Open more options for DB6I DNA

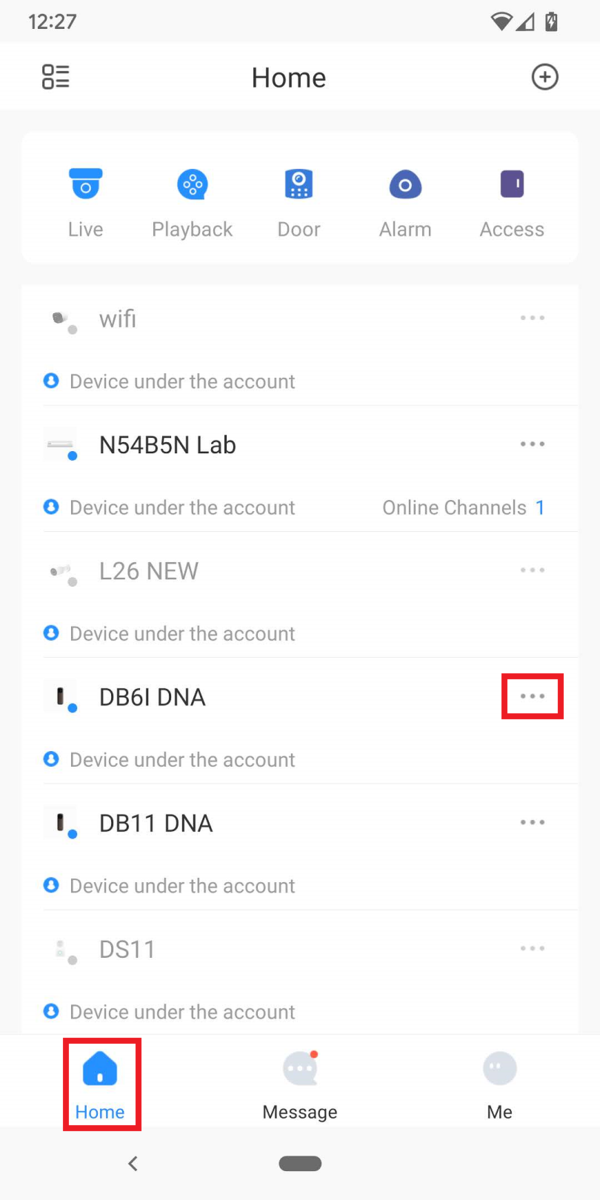pos(532,696)
